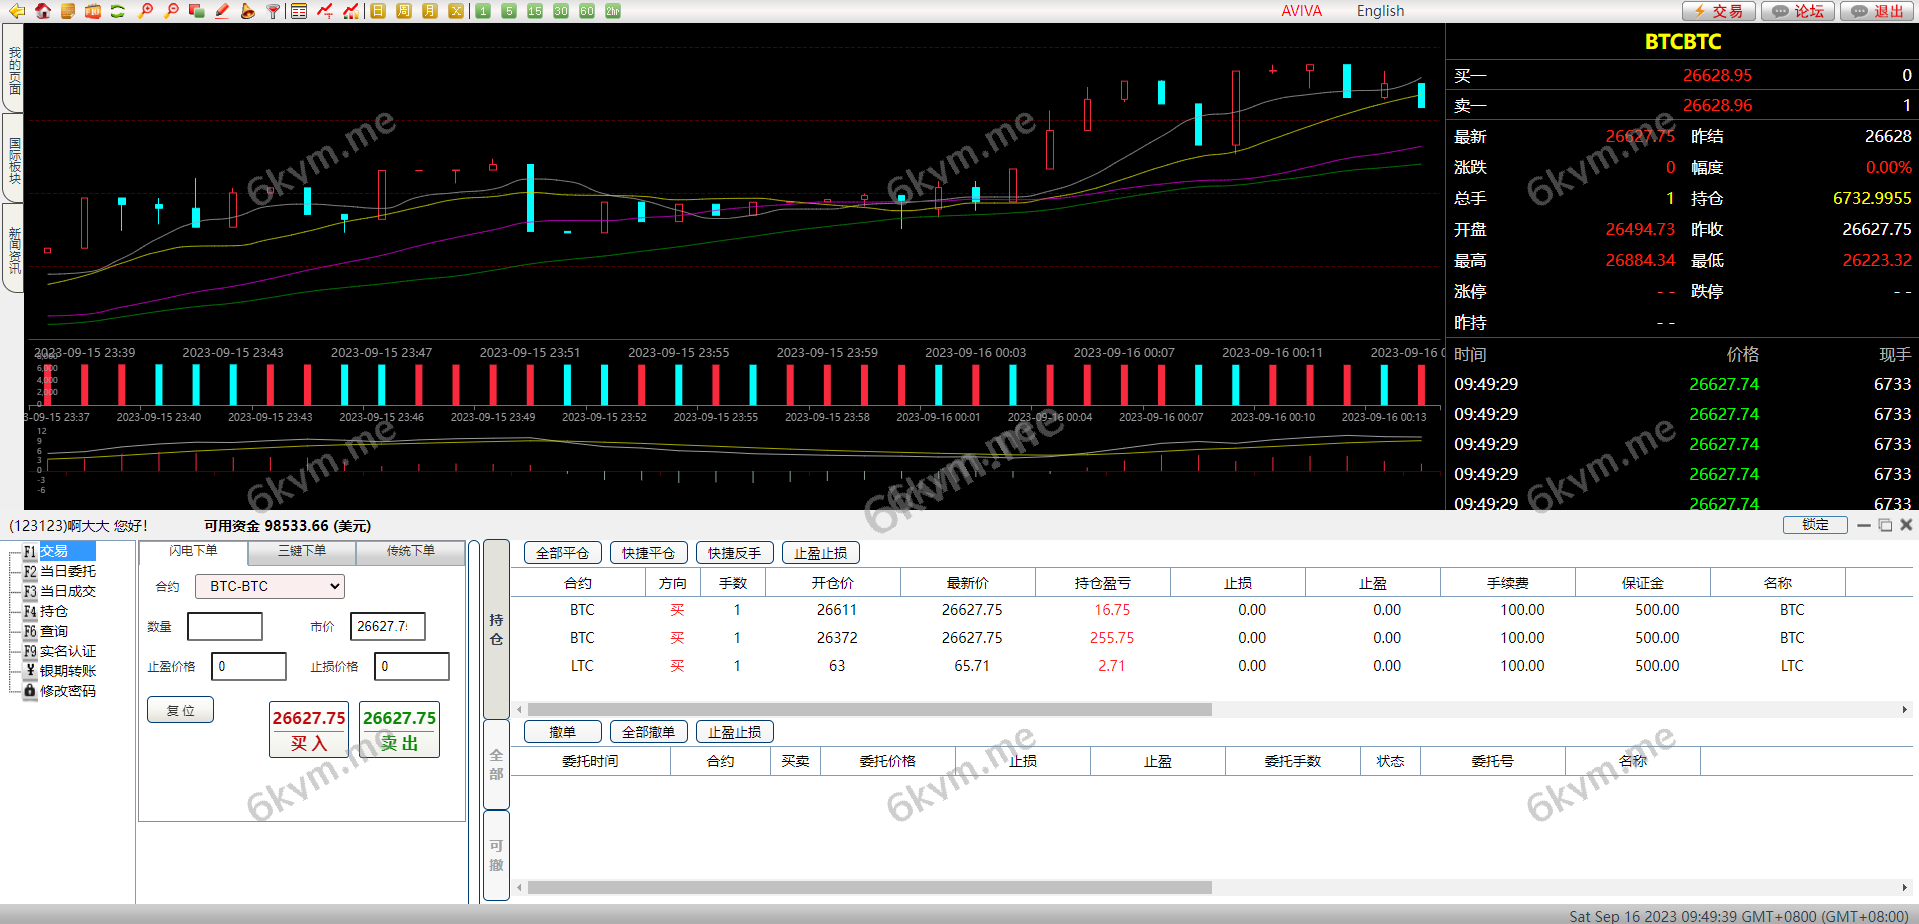This screenshot has width=1919, height=924.
Task: Select the Zoom In magnifier tool
Action: point(144,11)
